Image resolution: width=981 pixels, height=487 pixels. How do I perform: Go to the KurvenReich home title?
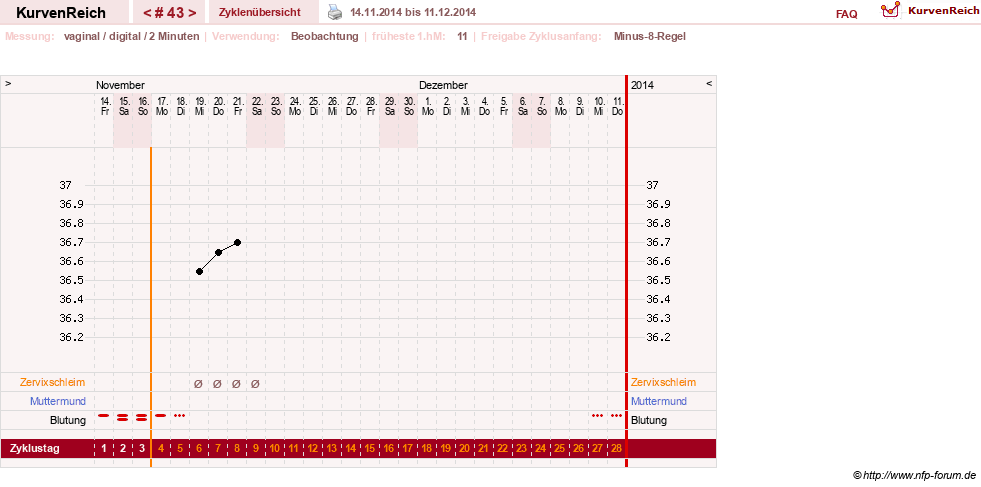[x=61, y=13]
